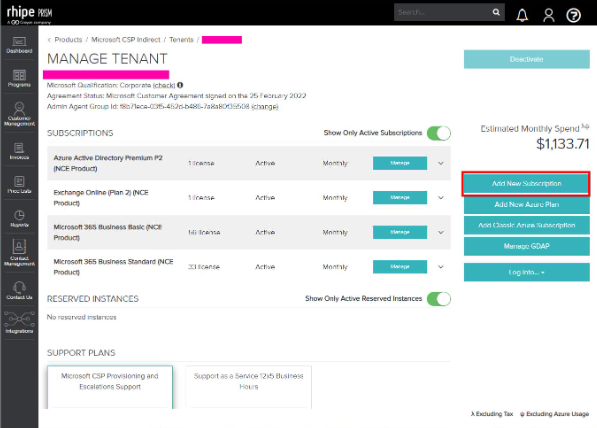Viewport: 597px width, 428px height.
Task: Select Support as a Service 12x5 card
Action: coord(248,387)
